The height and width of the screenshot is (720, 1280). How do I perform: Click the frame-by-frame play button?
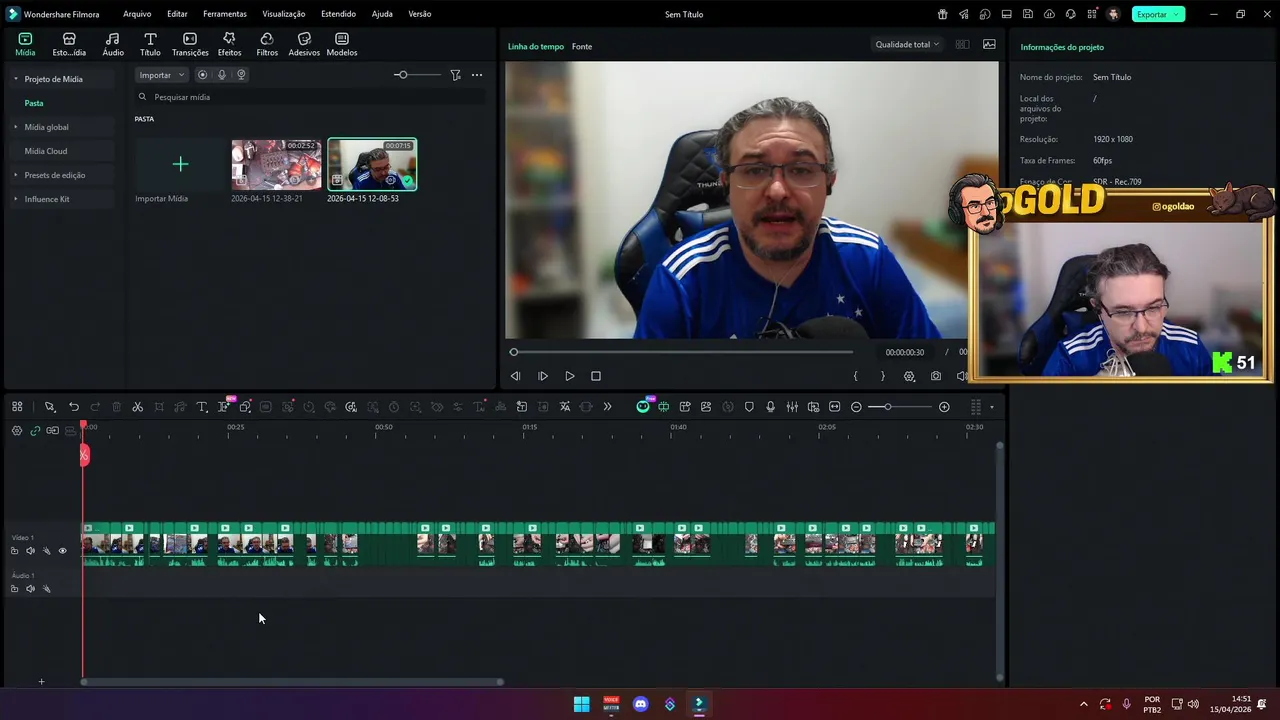coord(543,376)
